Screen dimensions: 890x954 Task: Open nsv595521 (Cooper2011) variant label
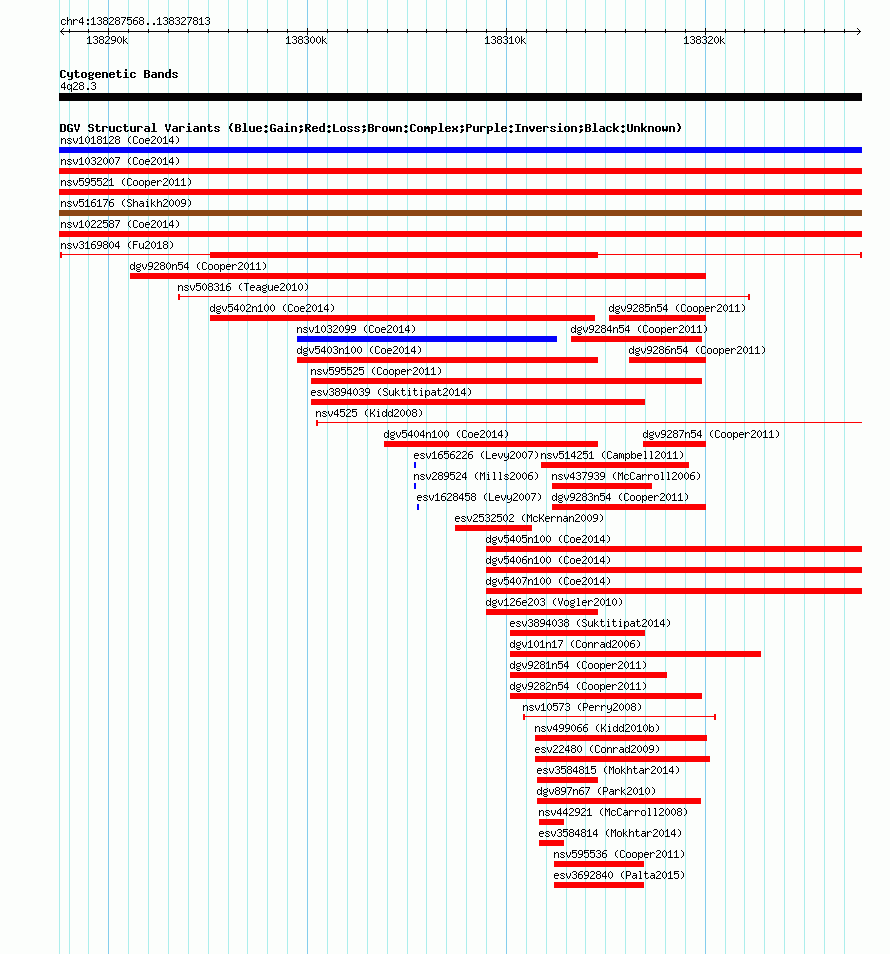126,183
